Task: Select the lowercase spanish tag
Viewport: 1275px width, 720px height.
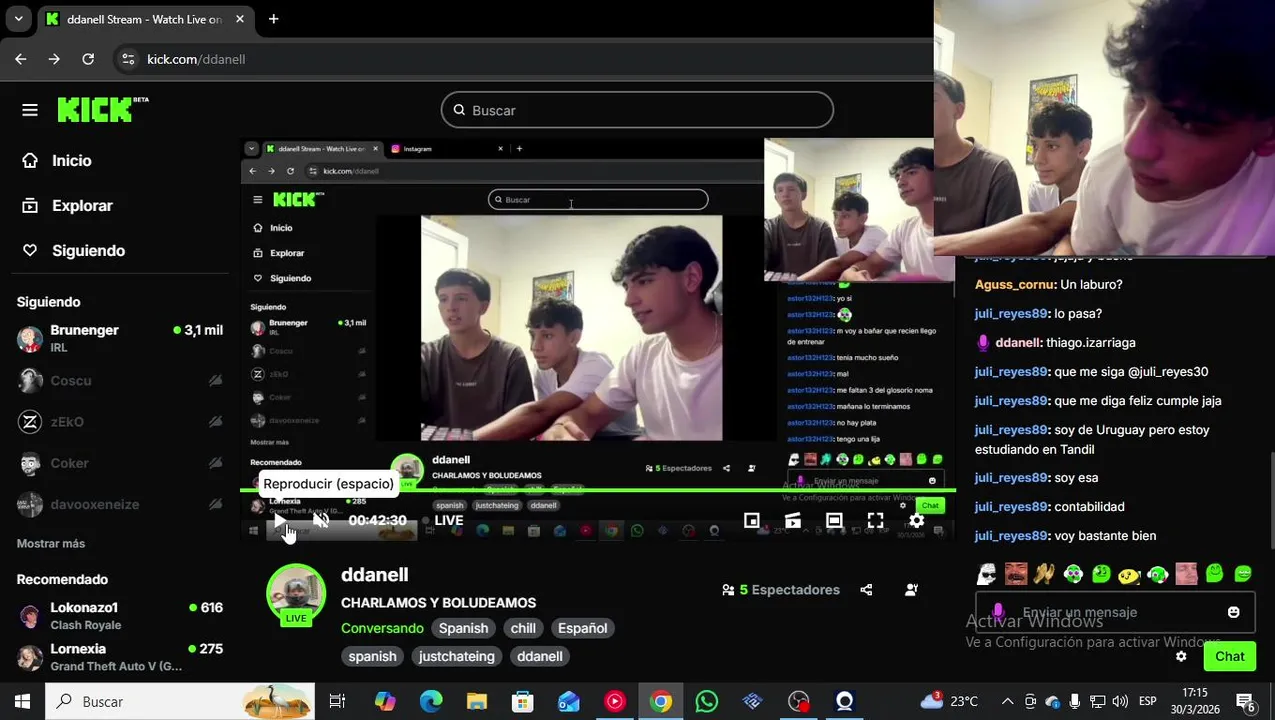Action: pyautogui.click(x=372, y=656)
